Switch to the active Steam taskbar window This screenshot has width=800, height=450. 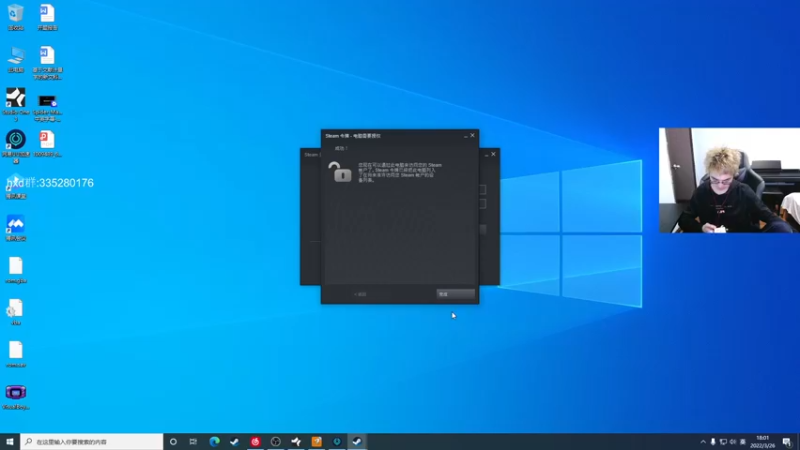[x=357, y=442]
